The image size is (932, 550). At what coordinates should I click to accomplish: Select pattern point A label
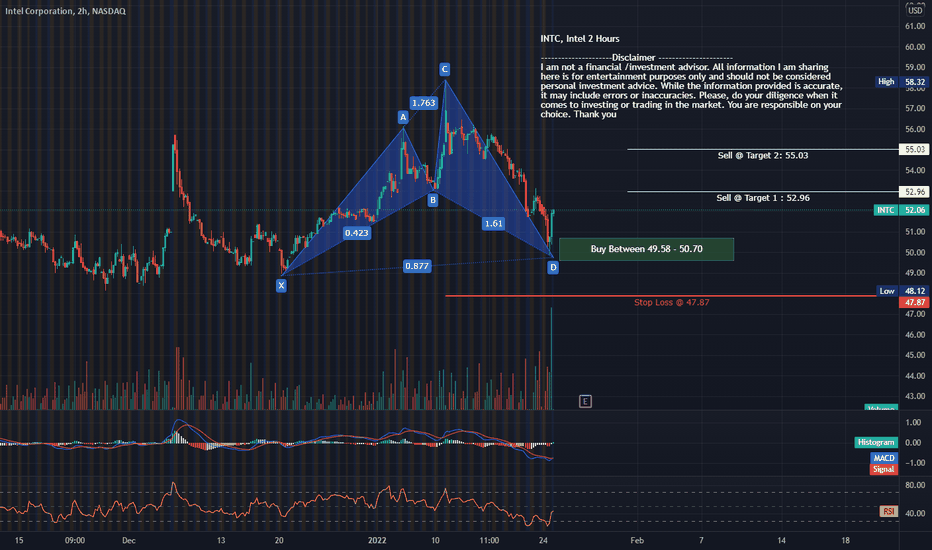403,117
